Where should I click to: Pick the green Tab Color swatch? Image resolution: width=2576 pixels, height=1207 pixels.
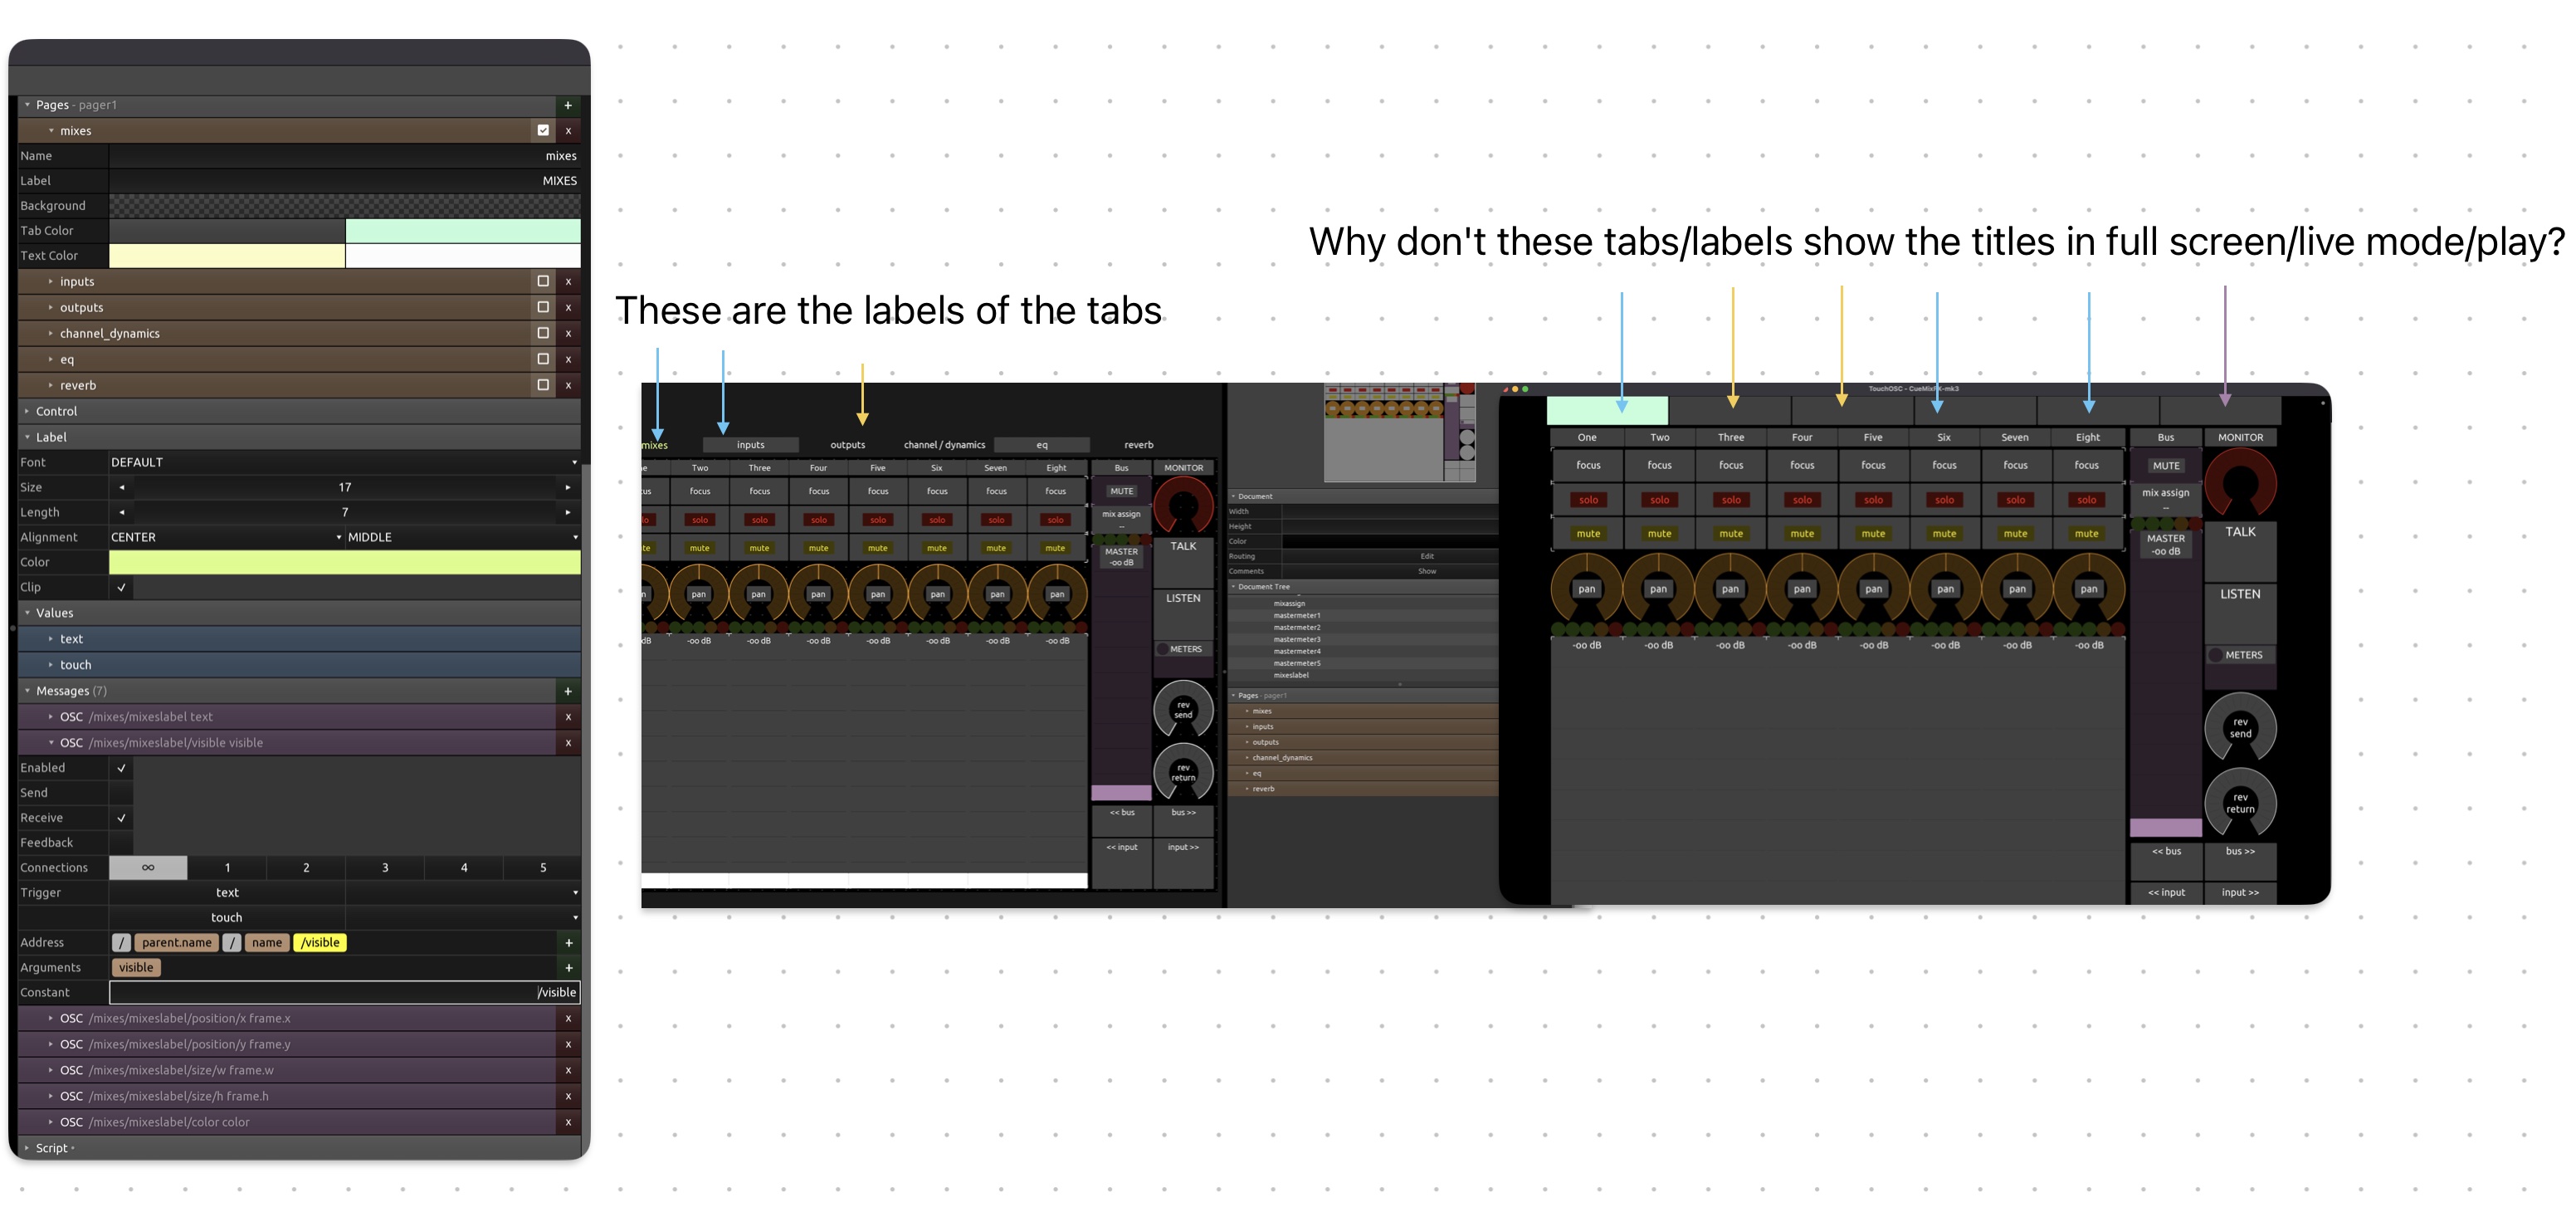click(x=463, y=231)
